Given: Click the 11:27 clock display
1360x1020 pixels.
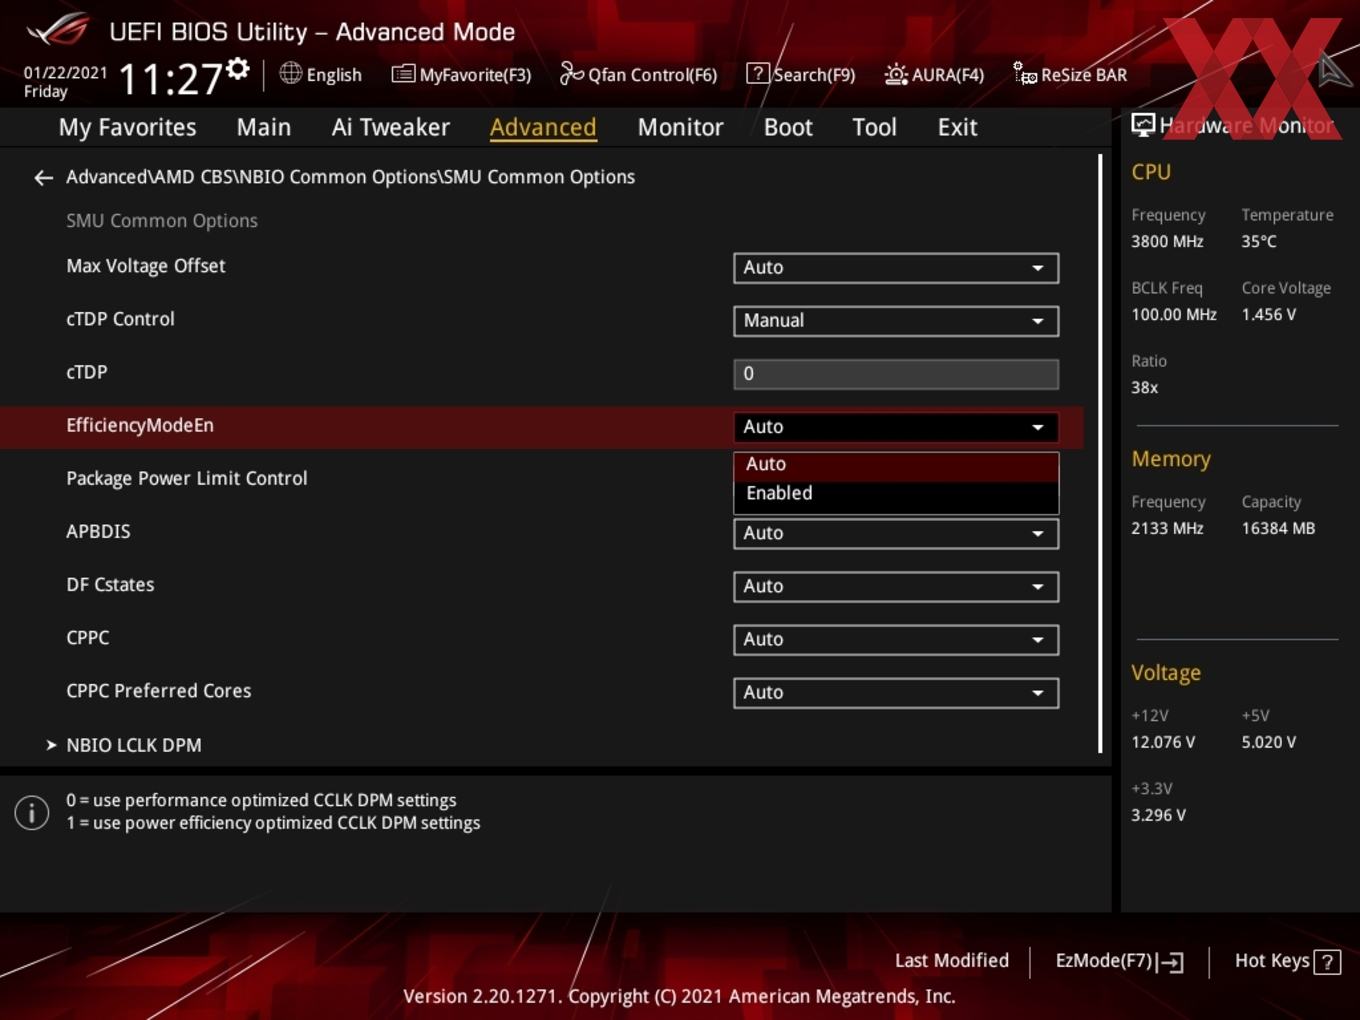Looking at the screenshot, I should pyautogui.click(x=170, y=78).
